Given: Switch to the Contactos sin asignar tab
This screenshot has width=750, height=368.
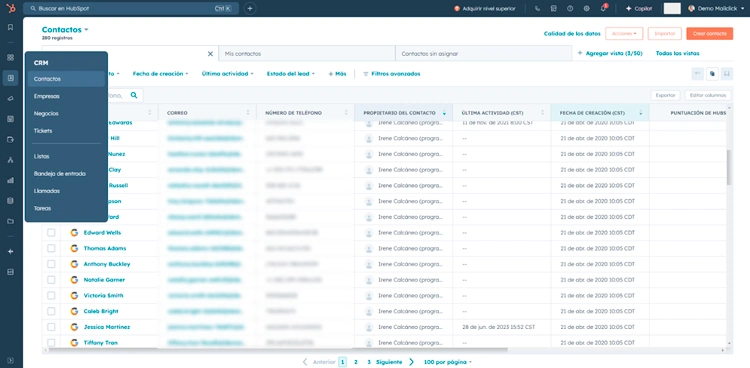Looking at the screenshot, I should click(484, 54).
